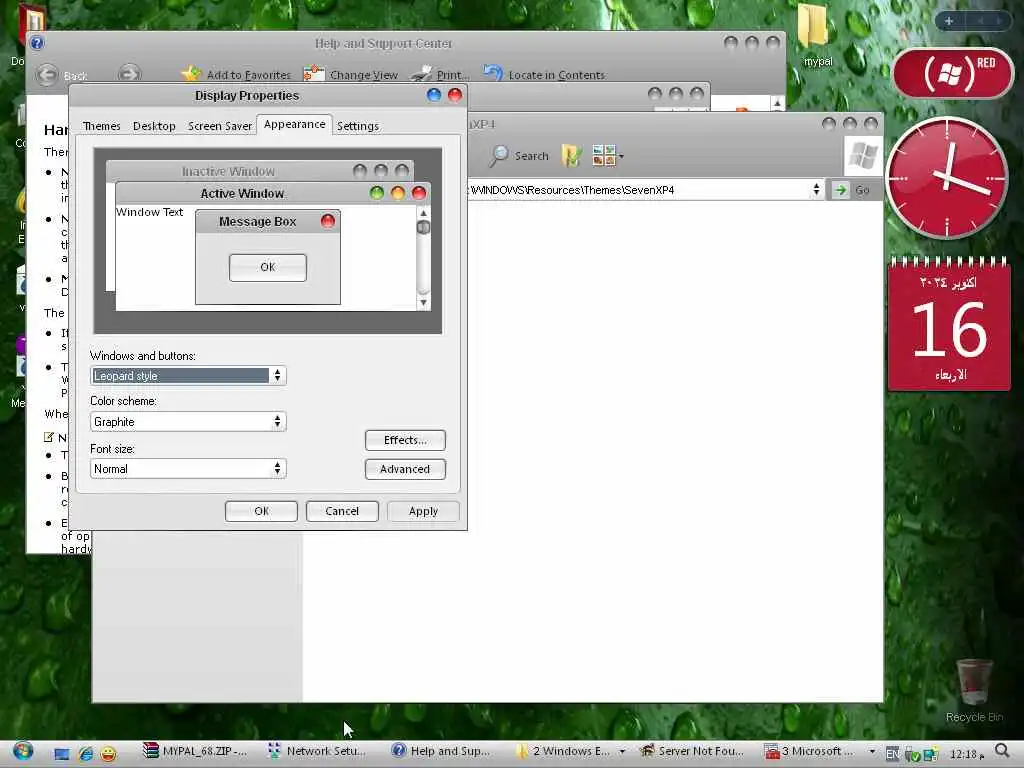Click Print in Help toolbar
This screenshot has height=768, width=1024.
pos(441,74)
